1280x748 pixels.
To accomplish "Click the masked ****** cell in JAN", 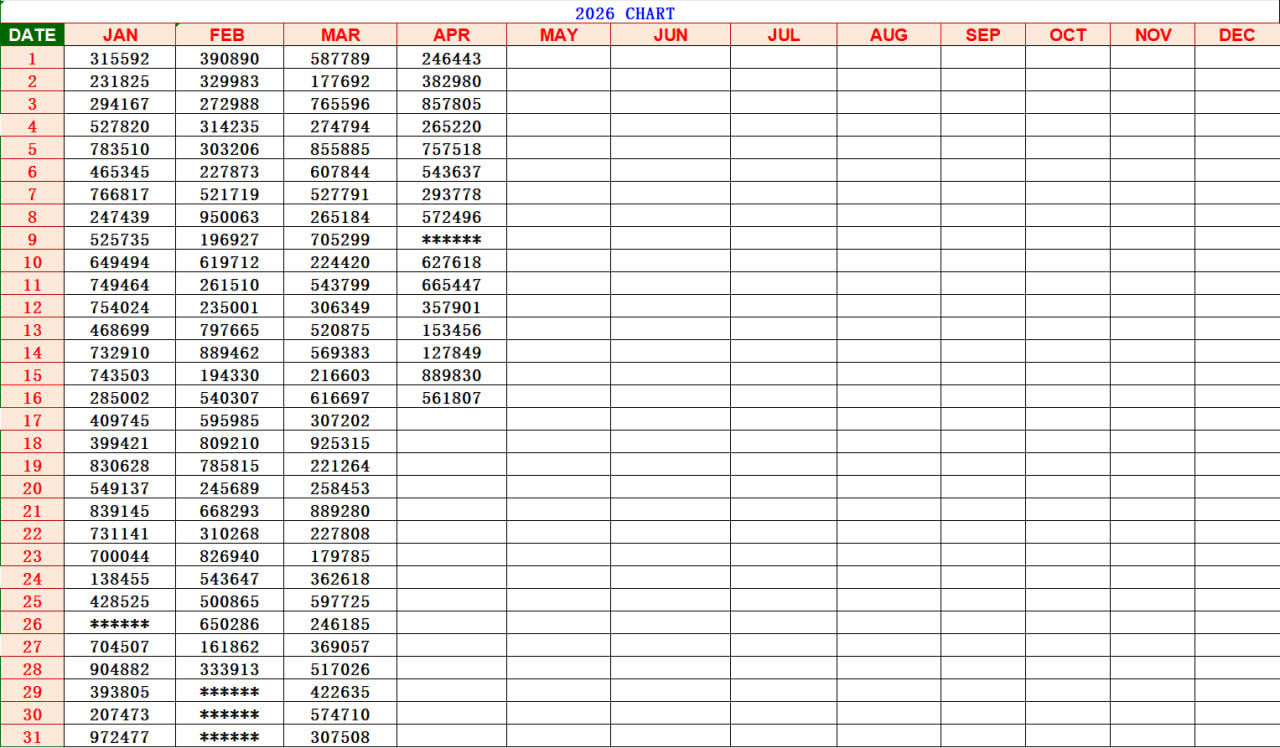I will 120,624.
